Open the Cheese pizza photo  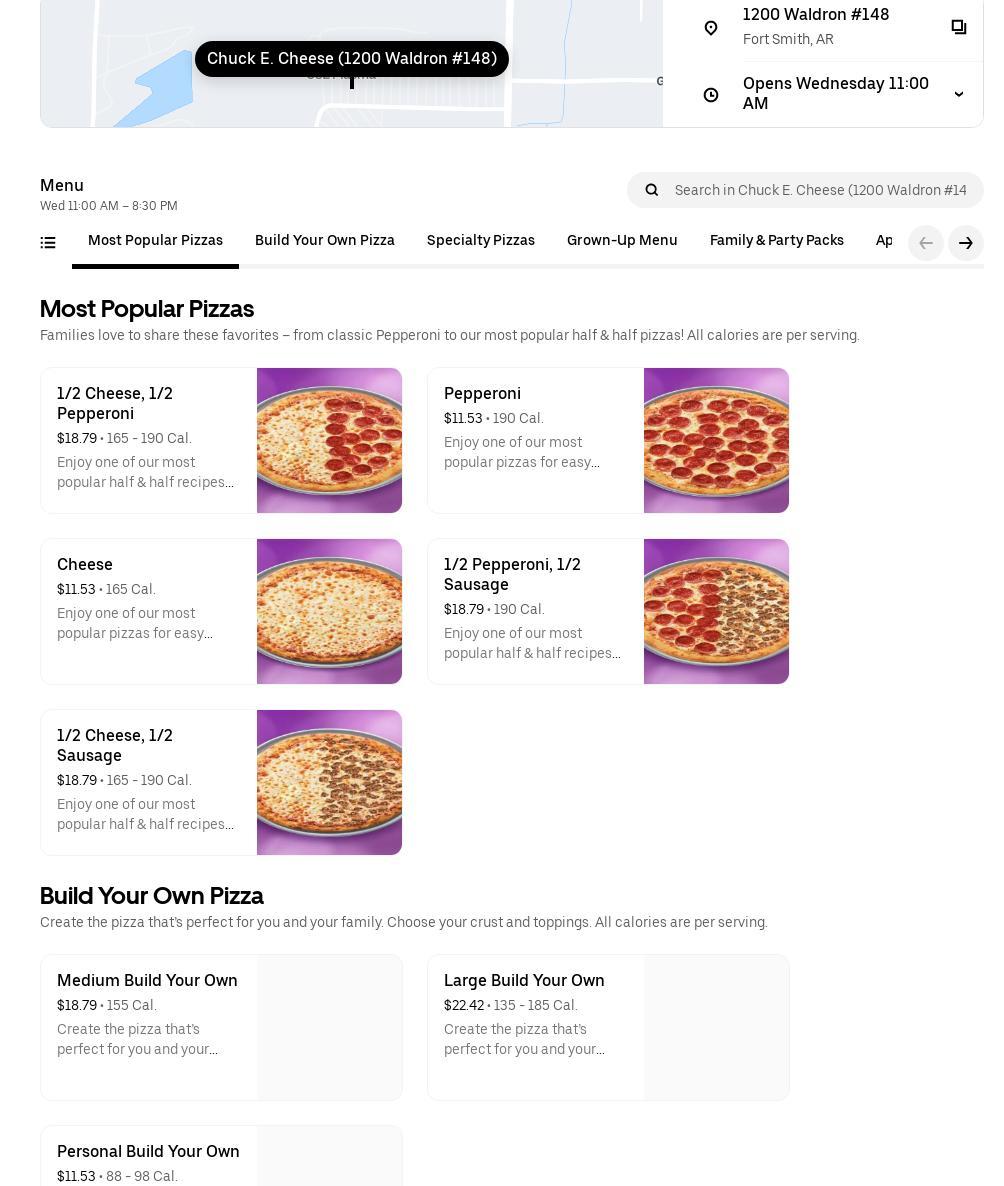[329, 612]
